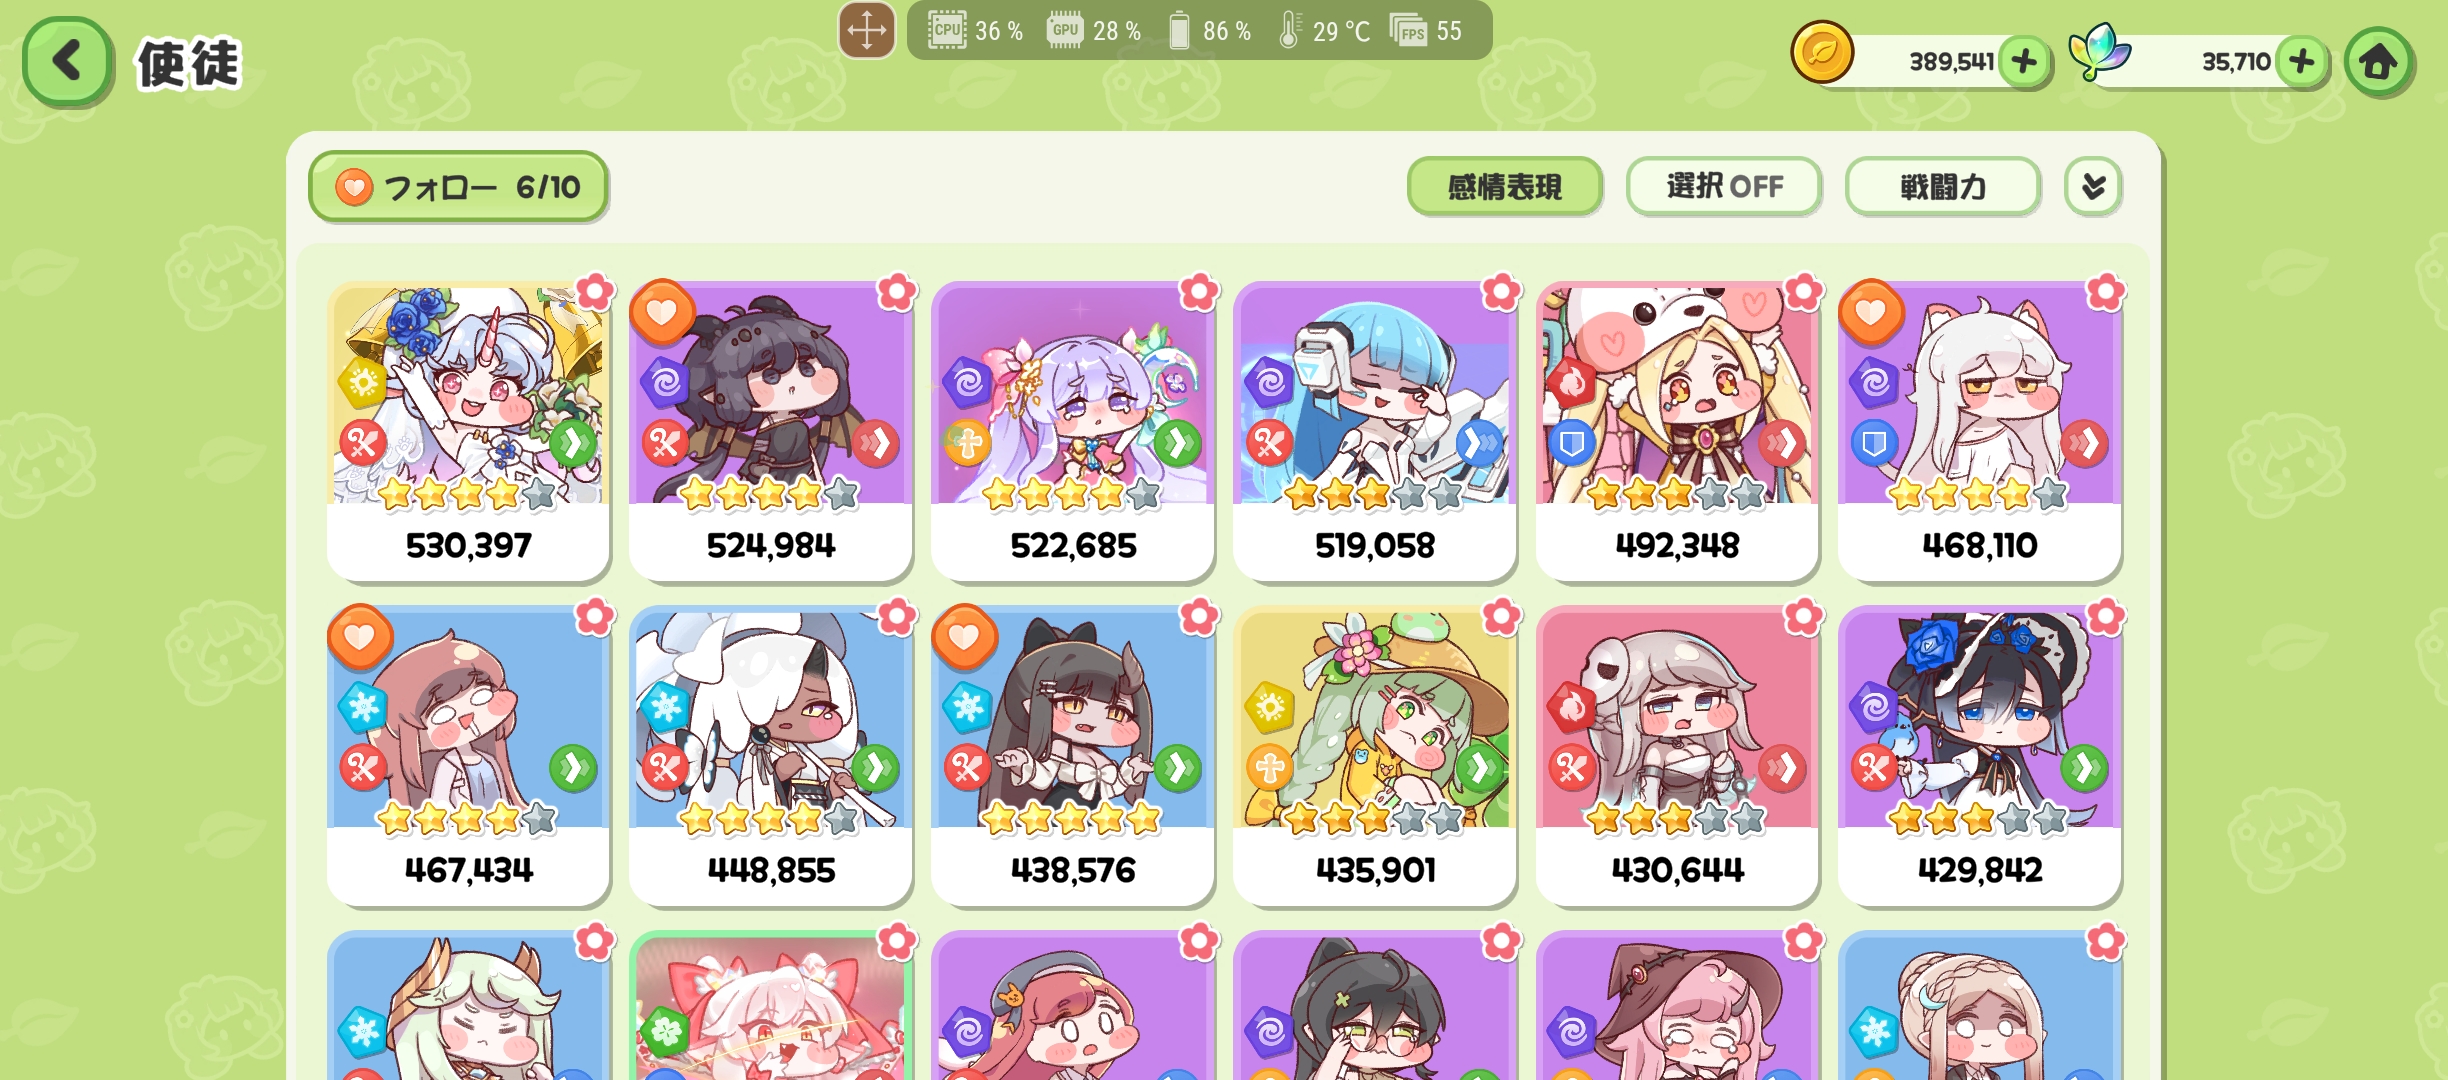Go back using the green arrow button
Viewport: 2448px width, 1080px height.
pyautogui.click(x=67, y=62)
